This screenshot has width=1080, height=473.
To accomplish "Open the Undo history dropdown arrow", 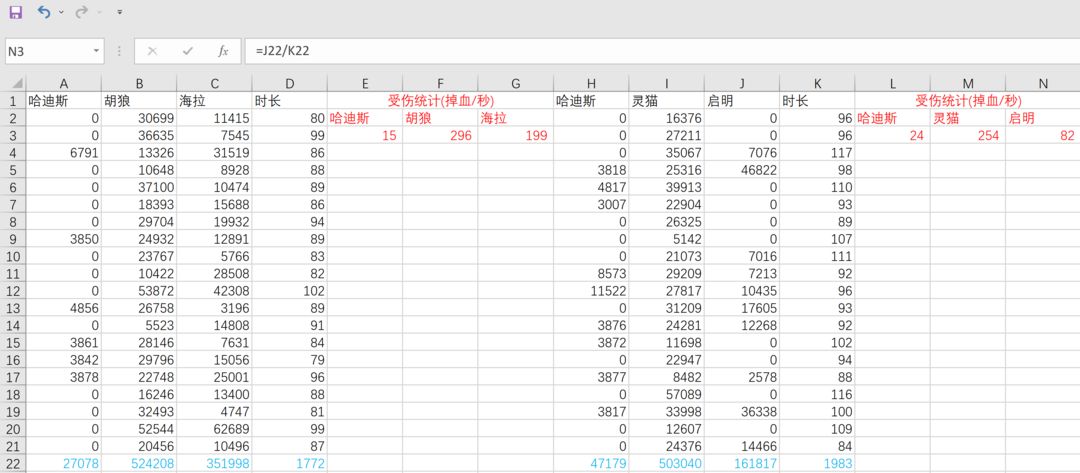I will coord(61,12).
